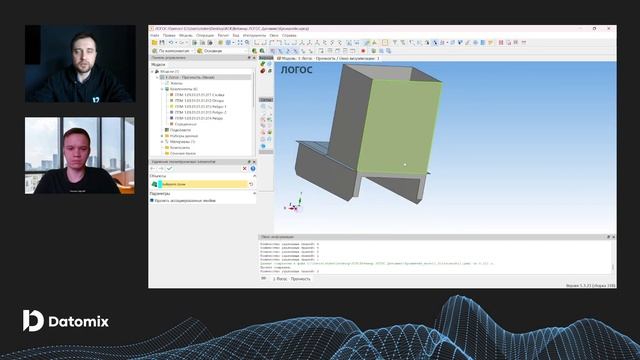Collapse the Компоненты tree node
The width and height of the screenshot is (640, 360).
pos(162,89)
